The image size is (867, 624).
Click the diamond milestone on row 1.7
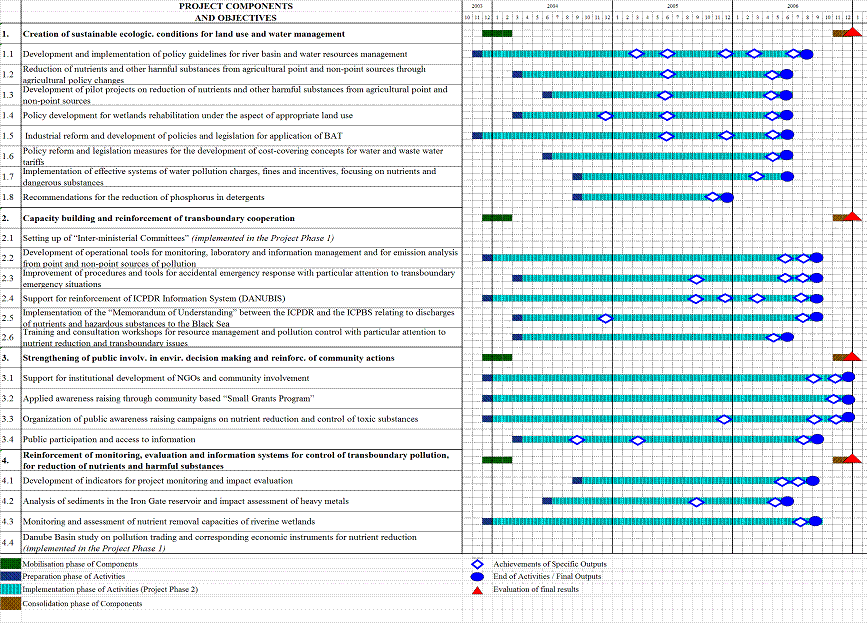(756, 176)
